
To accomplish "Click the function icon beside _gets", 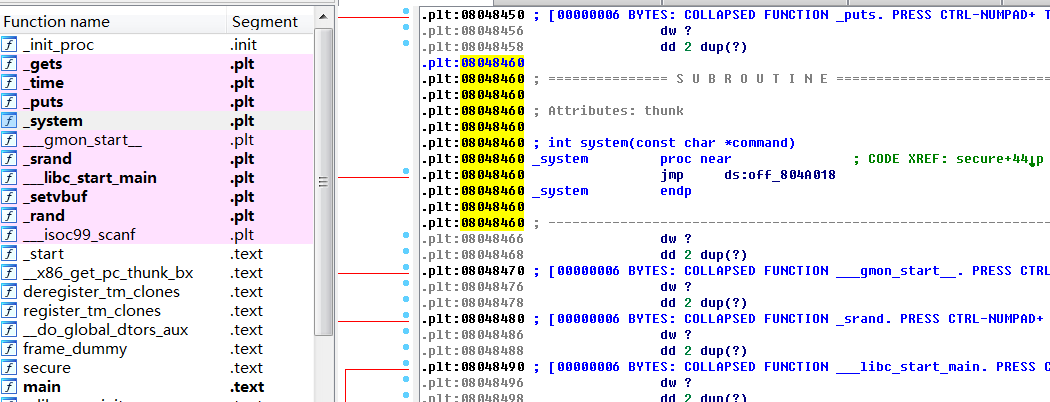I will pyautogui.click(x=10, y=64).
